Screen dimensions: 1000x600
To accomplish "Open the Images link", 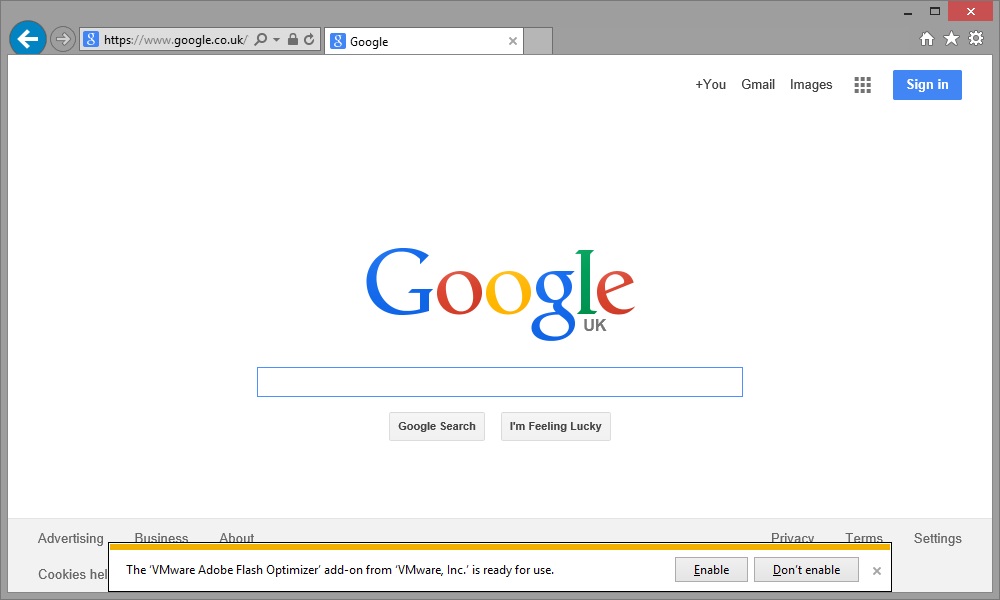I will pos(811,85).
